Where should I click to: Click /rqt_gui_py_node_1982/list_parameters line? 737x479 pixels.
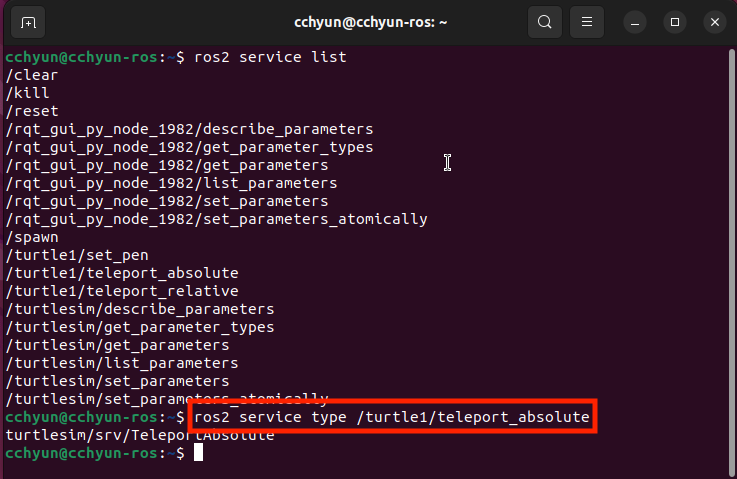[171, 183]
